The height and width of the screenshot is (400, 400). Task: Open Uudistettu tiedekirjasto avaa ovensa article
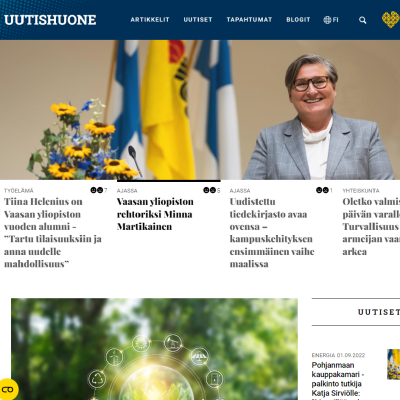[x=272, y=233]
